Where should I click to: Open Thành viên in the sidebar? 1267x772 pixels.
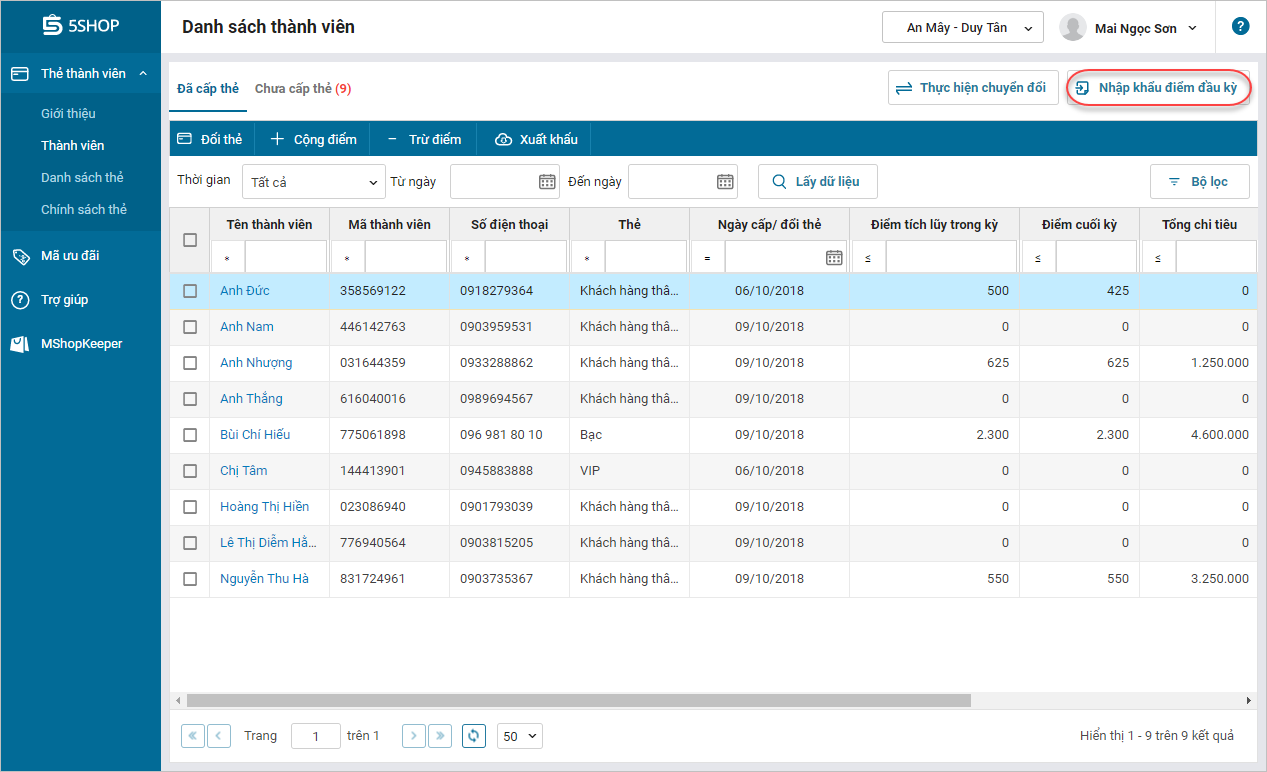pyautogui.click(x=72, y=146)
